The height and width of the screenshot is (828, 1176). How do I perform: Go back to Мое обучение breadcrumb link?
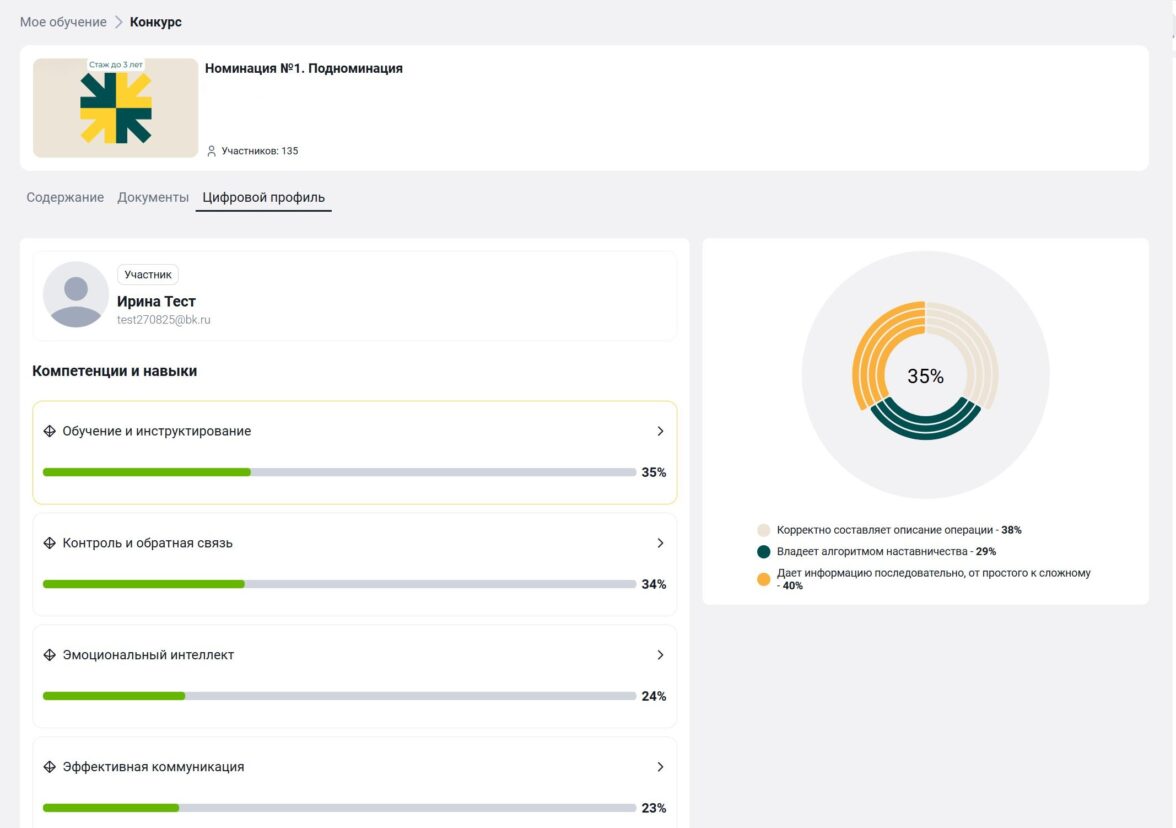pyautogui.click(x=62, y=22)
